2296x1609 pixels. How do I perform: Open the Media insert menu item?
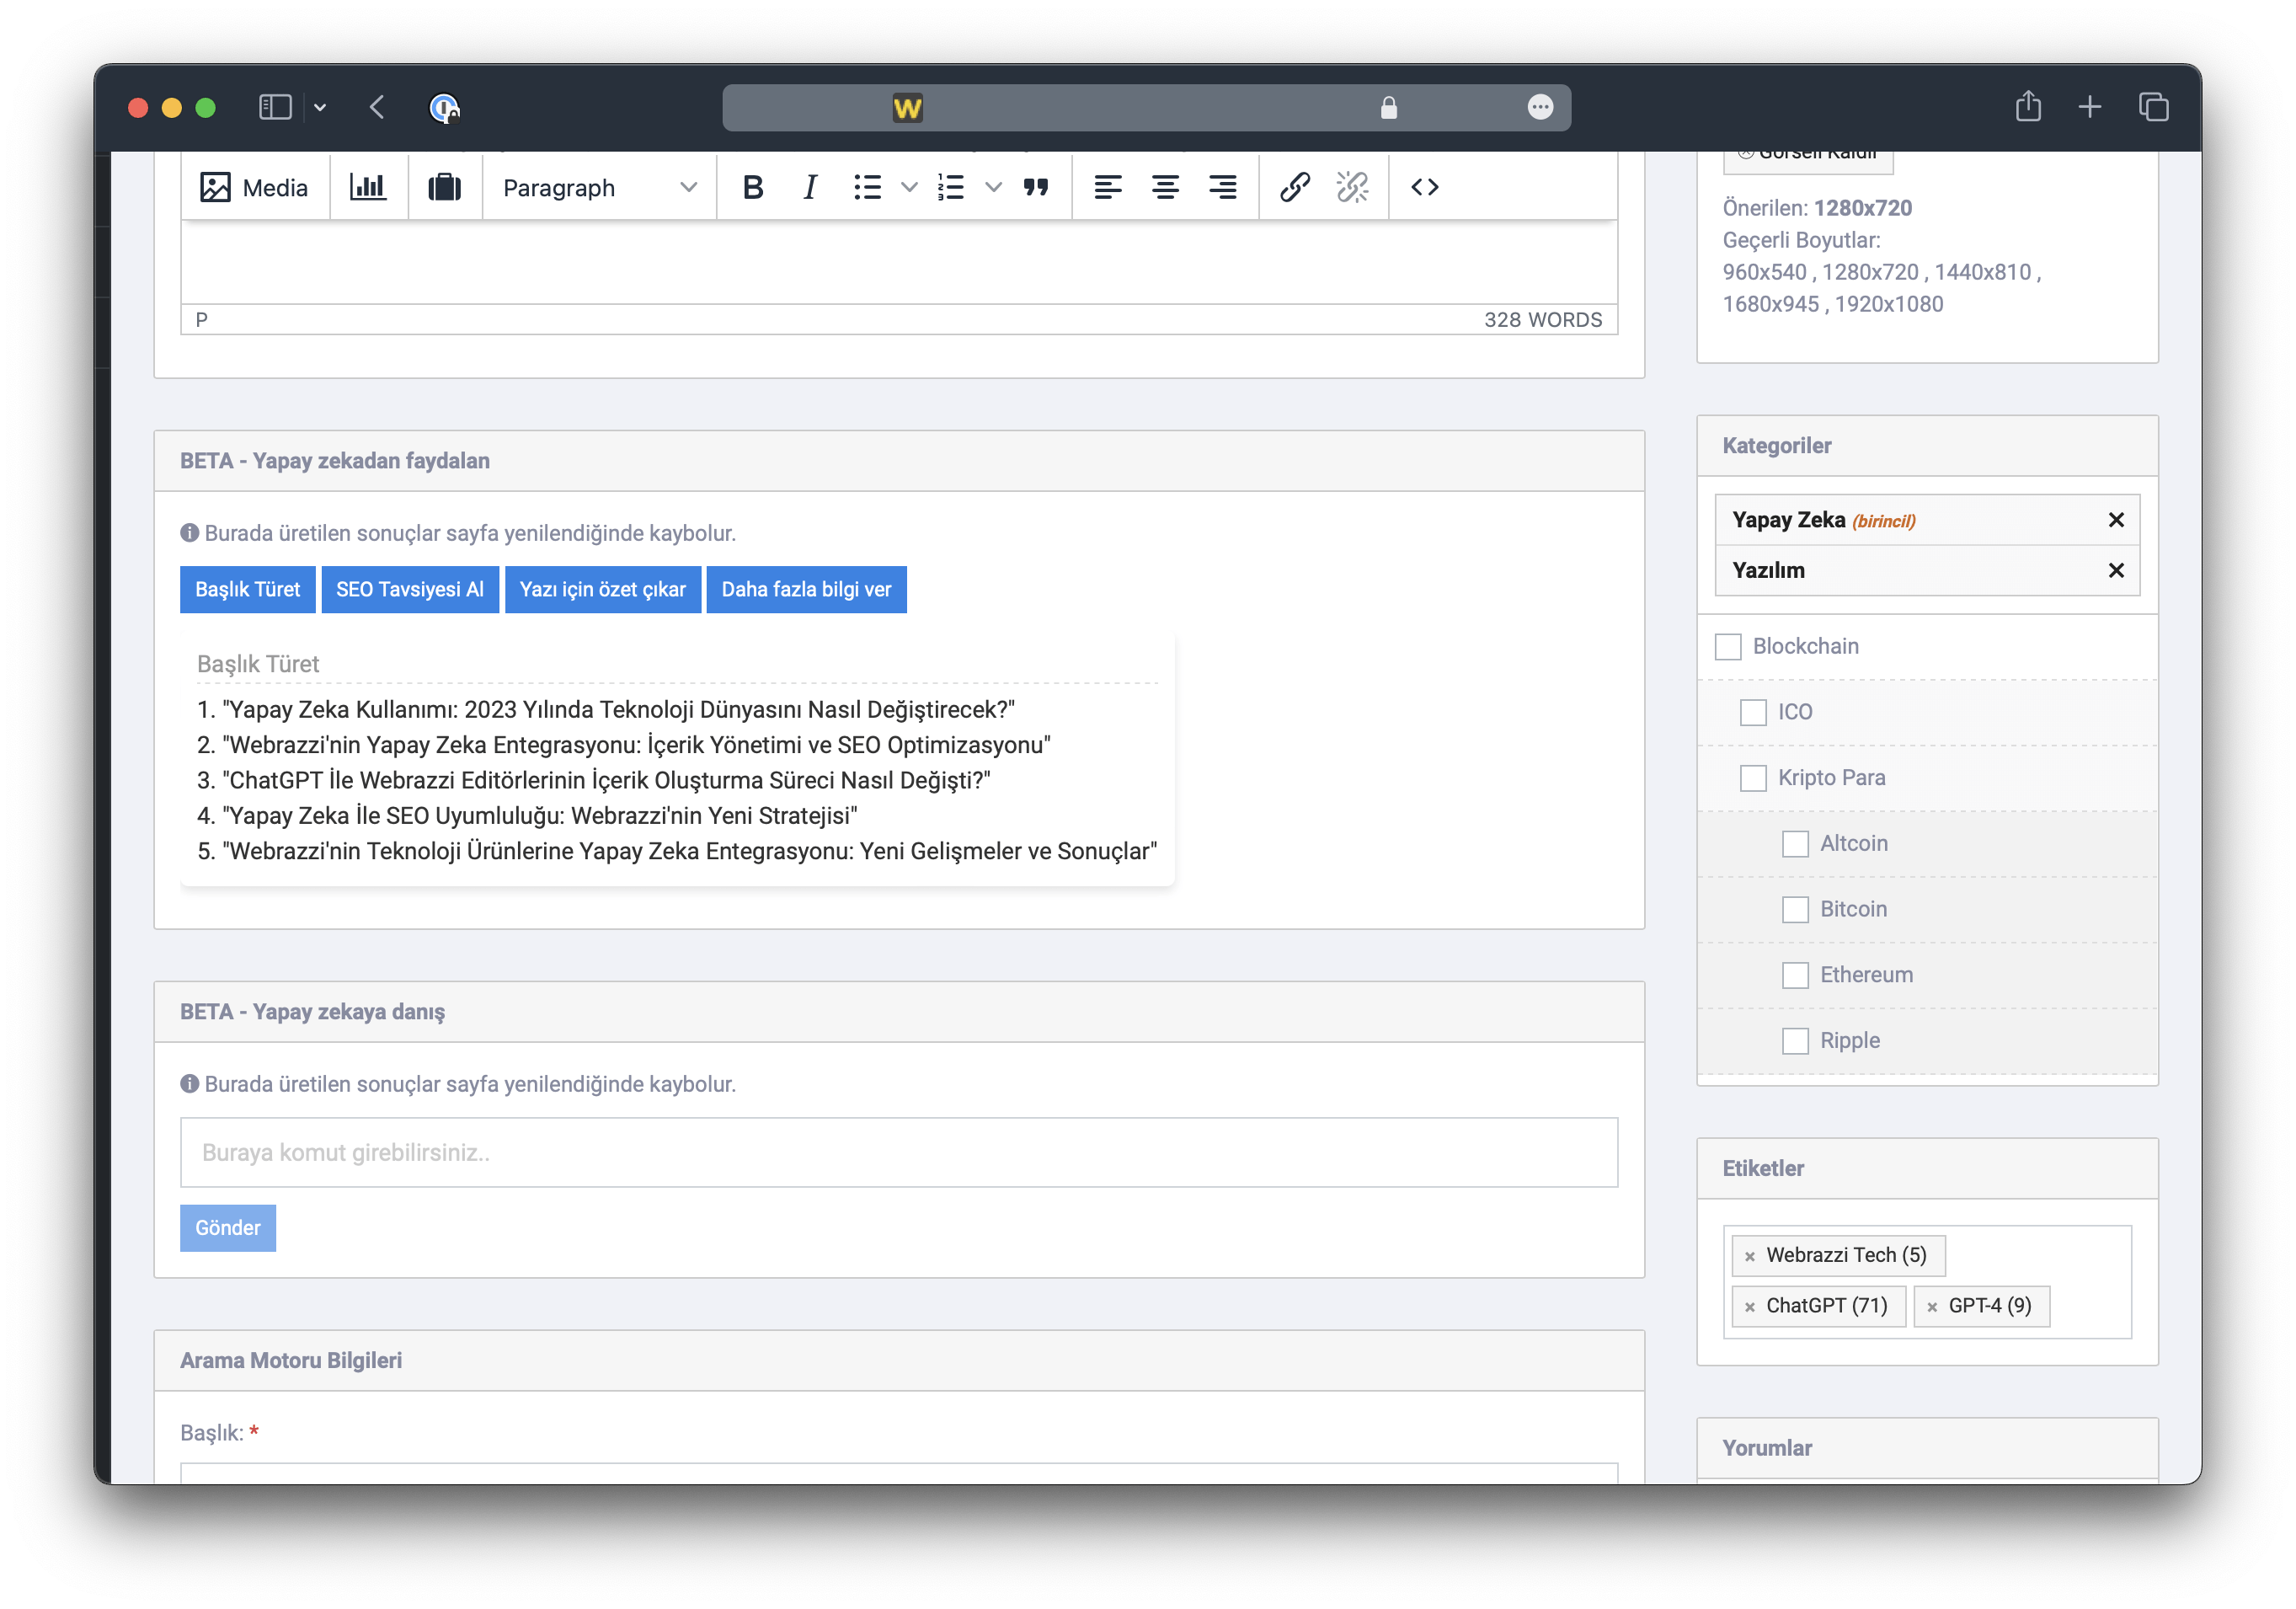[x=255, y=188]
